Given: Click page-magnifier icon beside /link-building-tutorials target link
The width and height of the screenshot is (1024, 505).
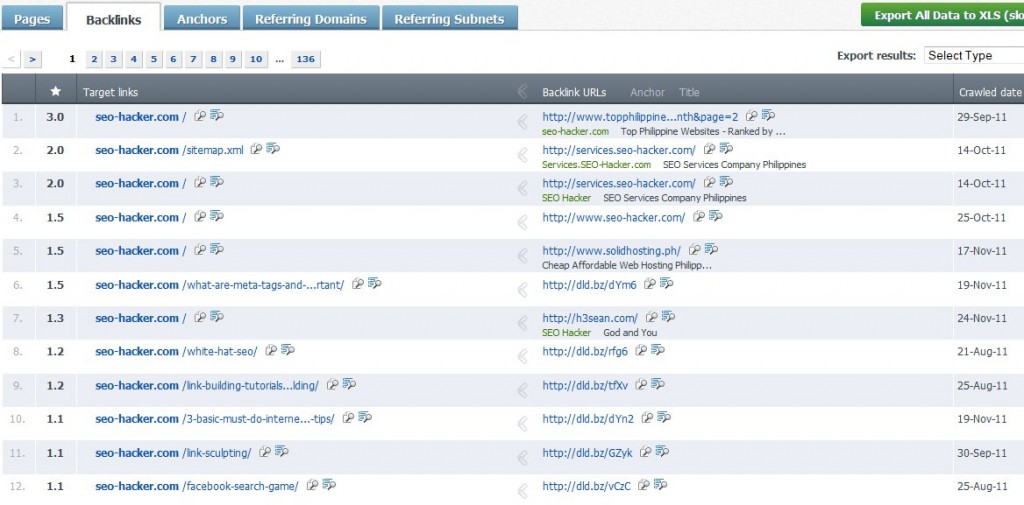Looking at the screenshot, I should [x=332, y=384].
